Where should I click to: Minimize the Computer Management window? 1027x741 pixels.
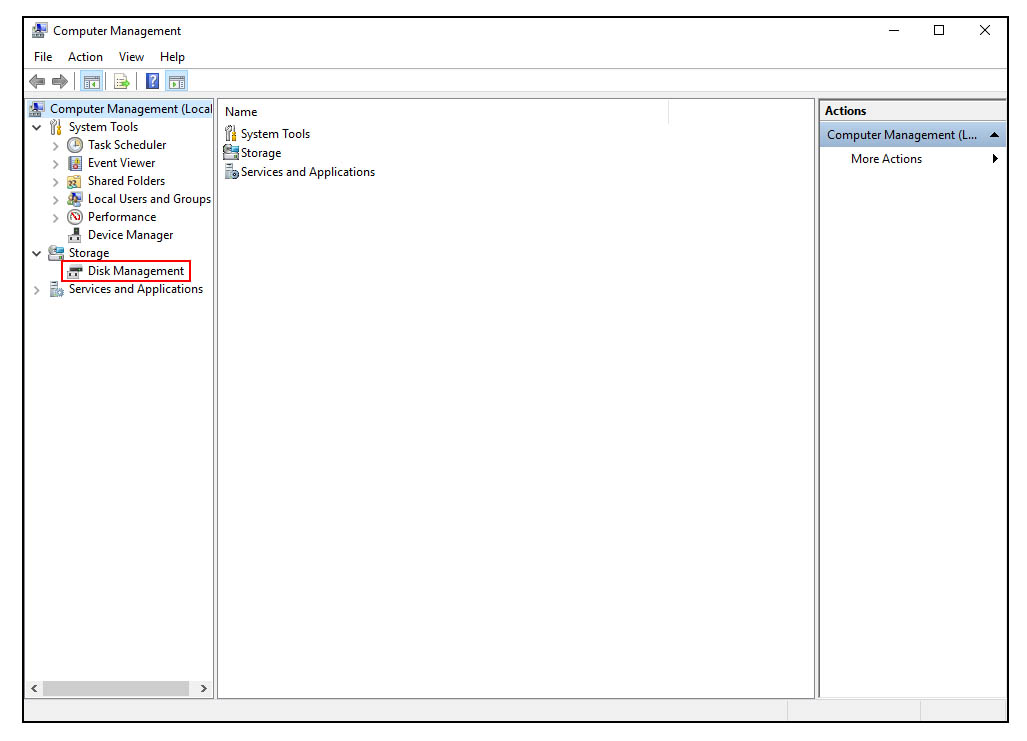(x=893, y=30)
